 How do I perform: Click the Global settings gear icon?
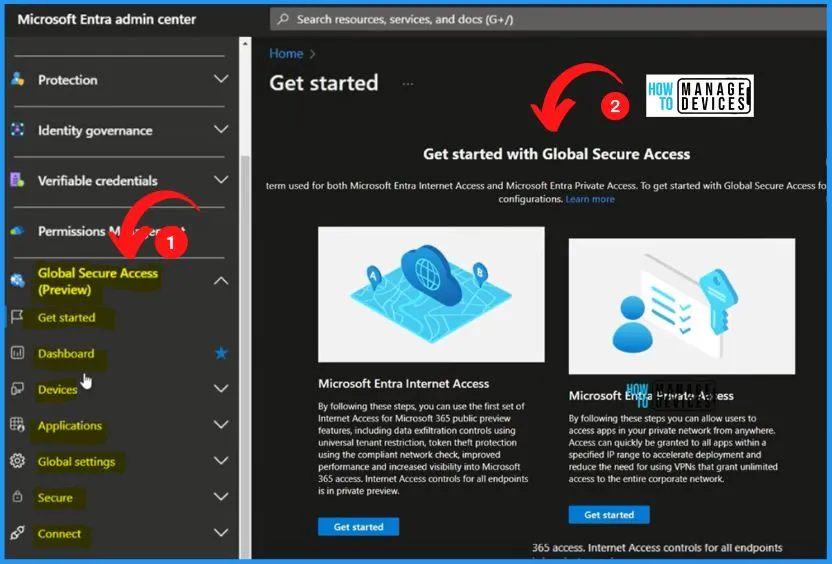18,461
